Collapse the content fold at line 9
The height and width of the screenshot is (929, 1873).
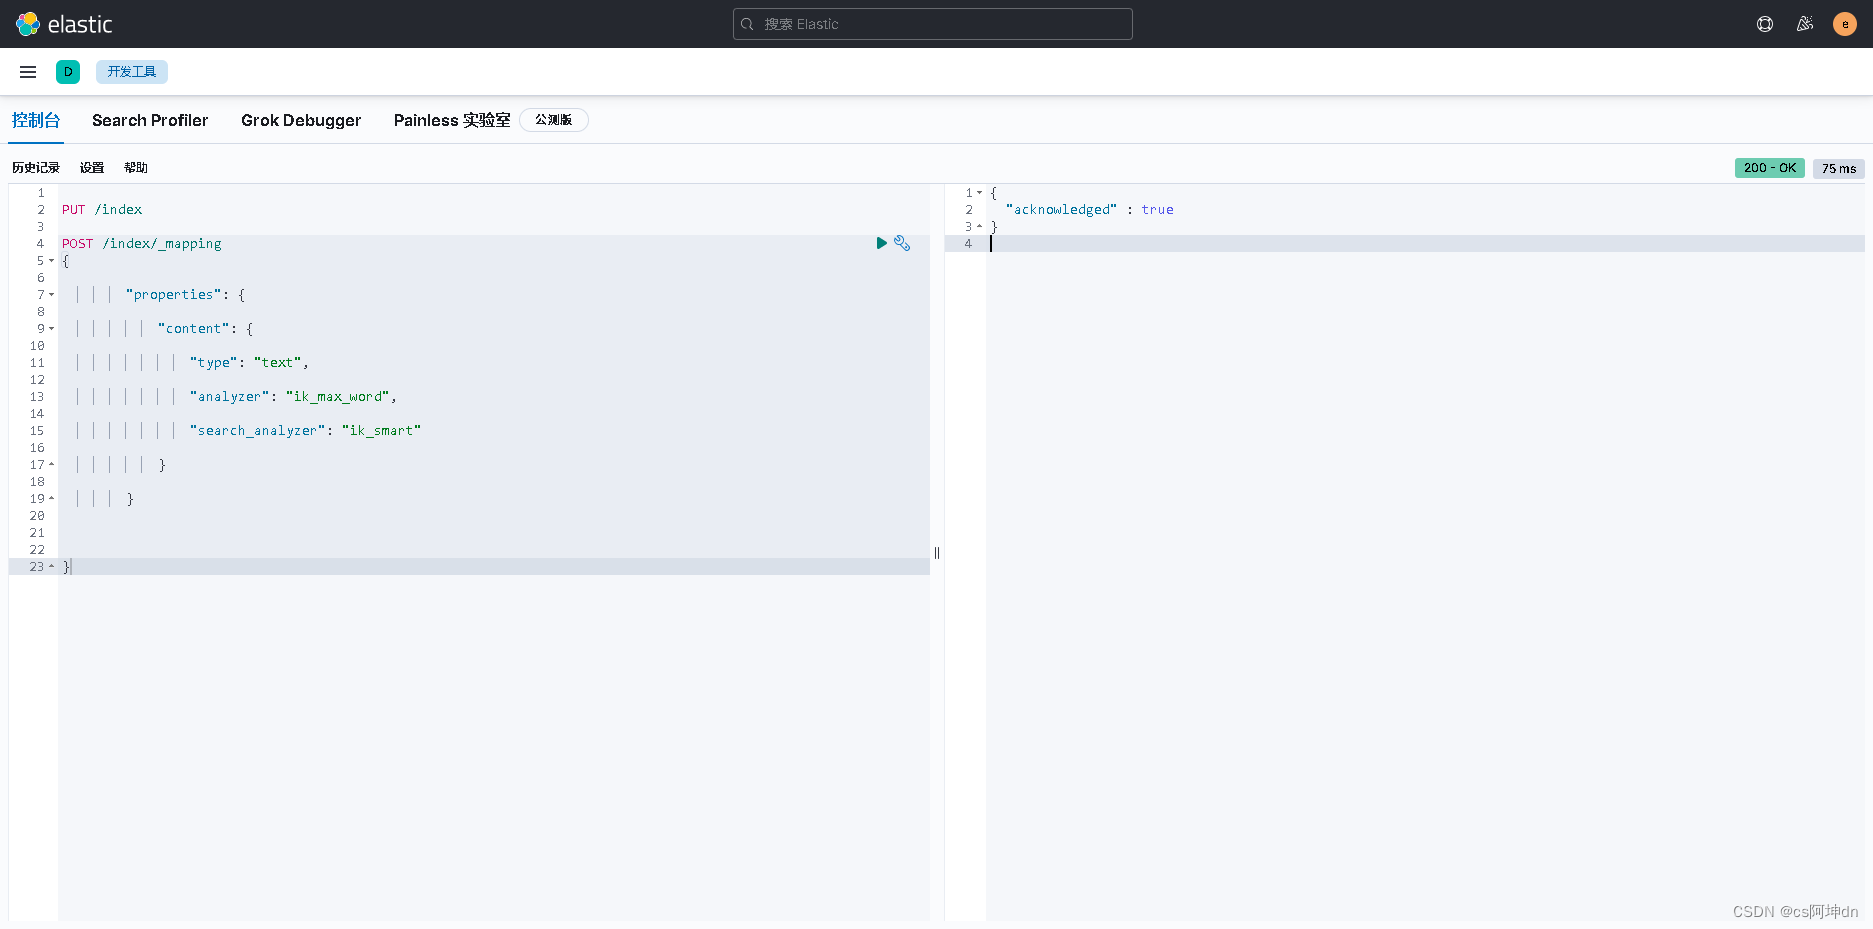(52, 329)
